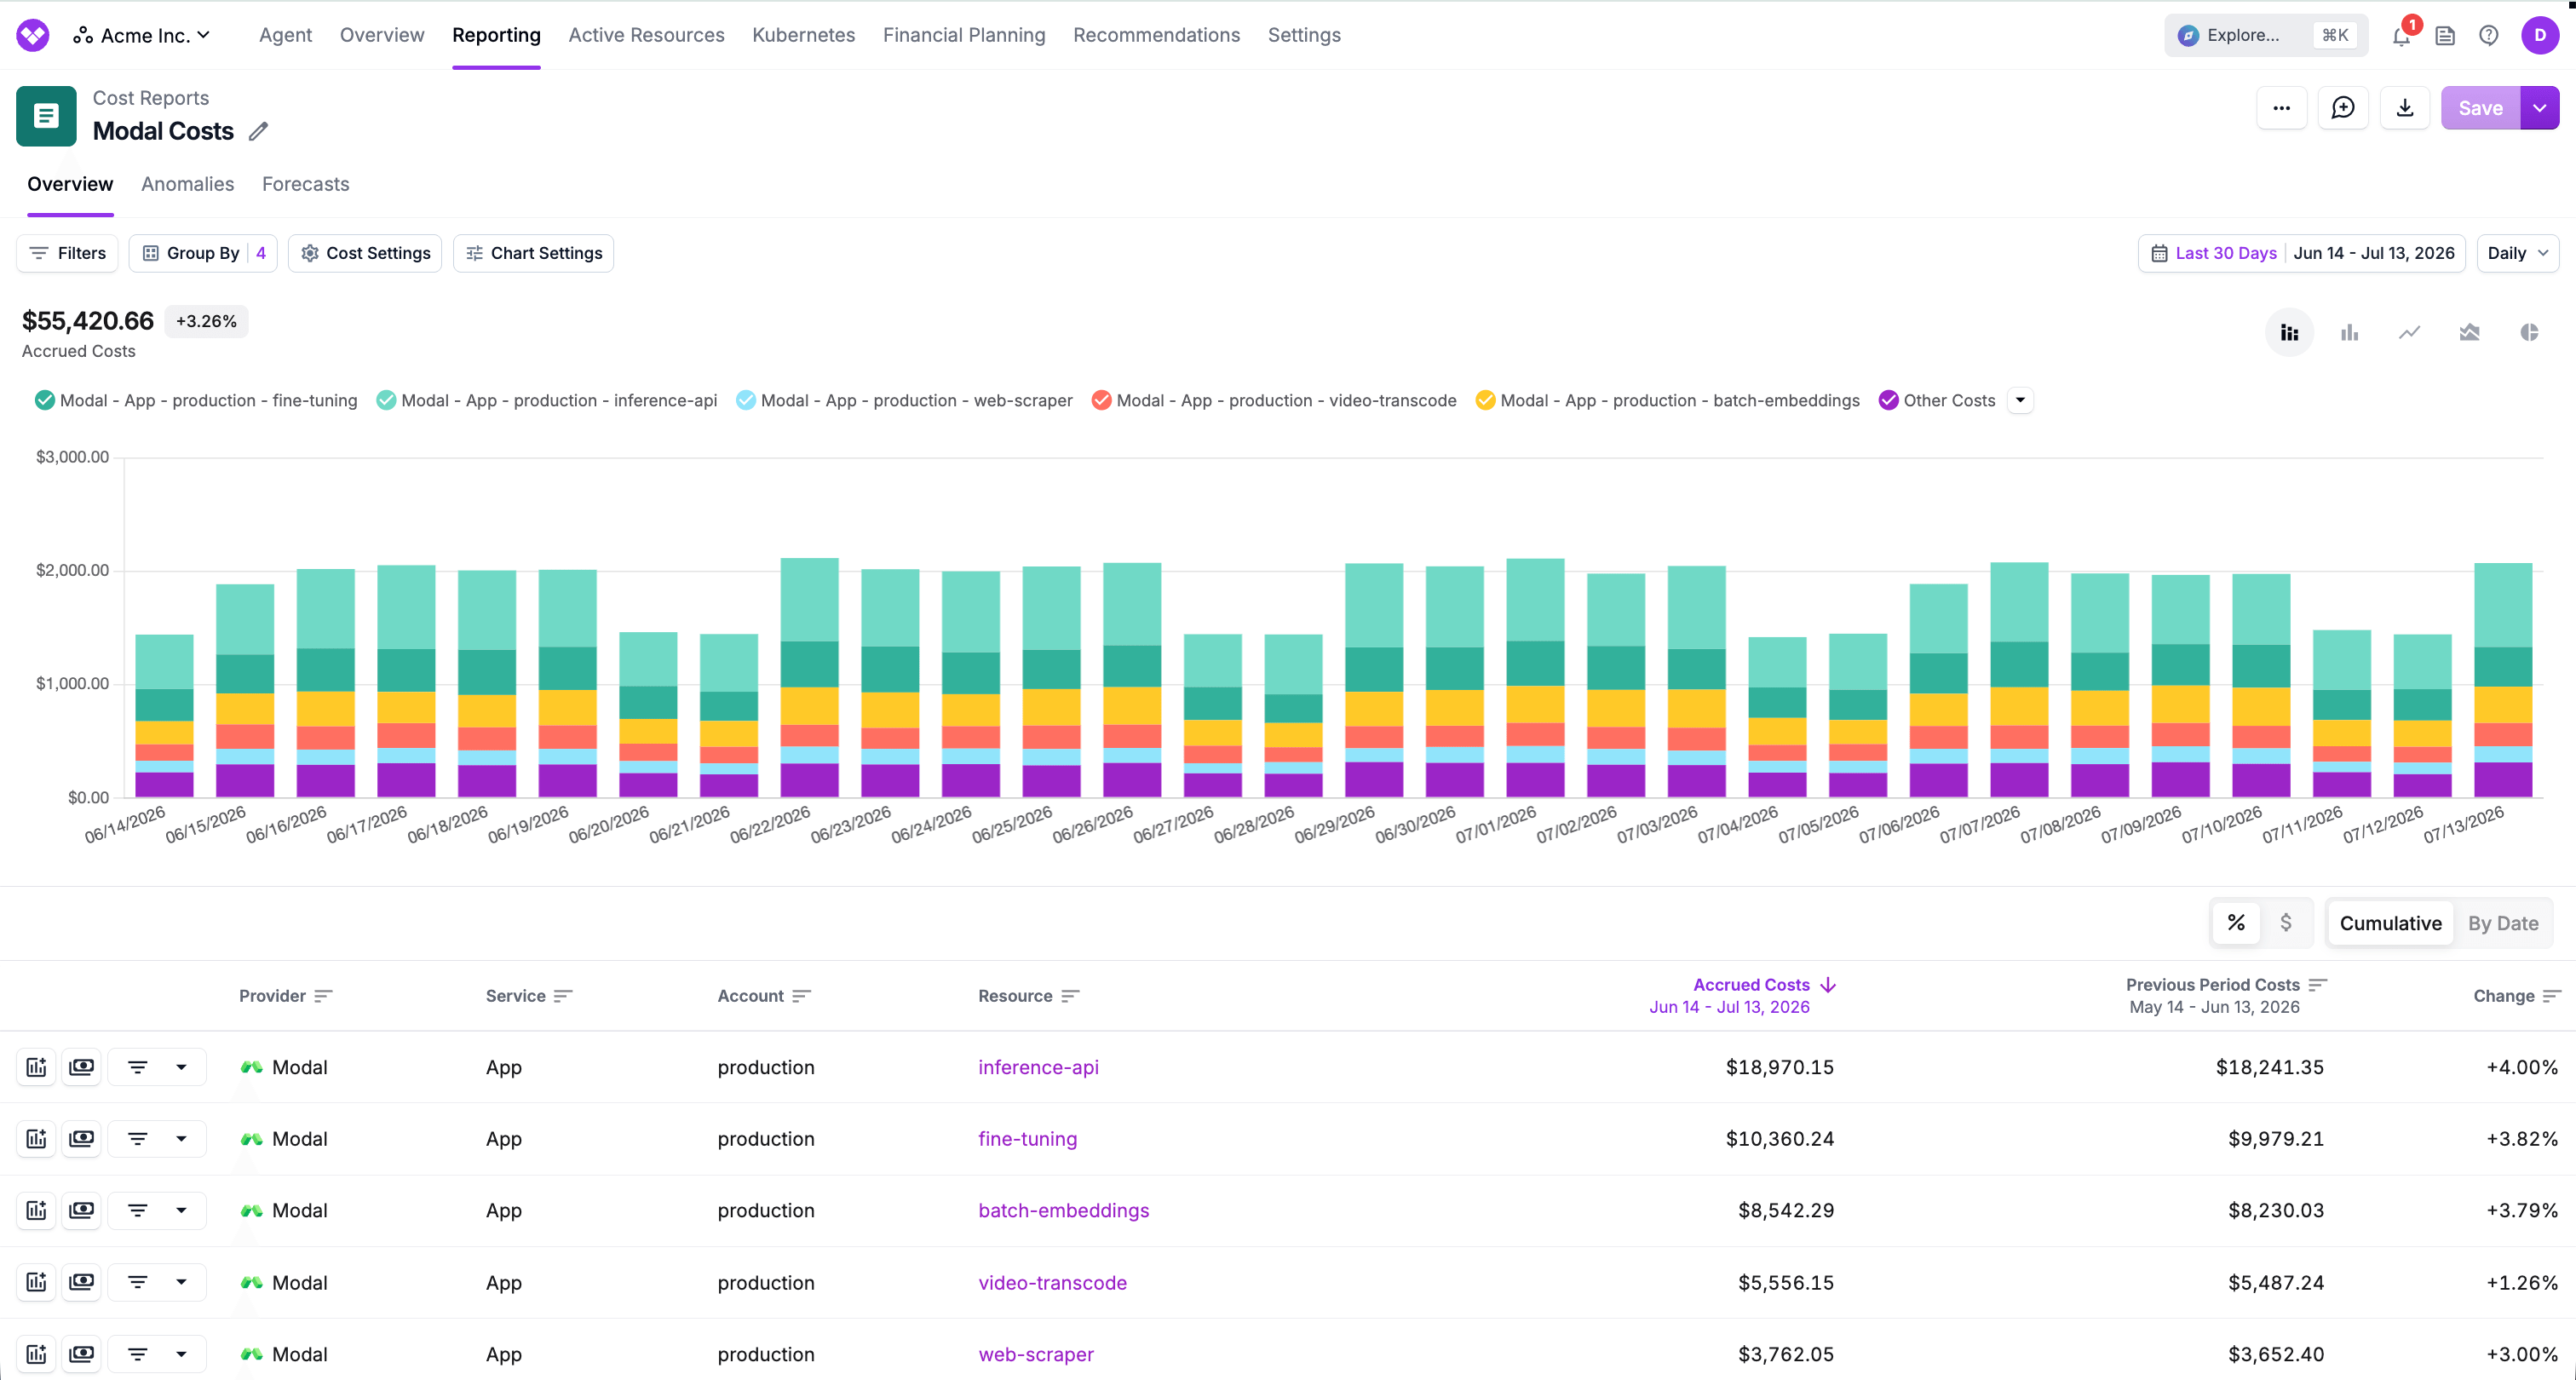Select By Date table mode
This screenshot has height=1380, width=2576.
pos(2503,924)
